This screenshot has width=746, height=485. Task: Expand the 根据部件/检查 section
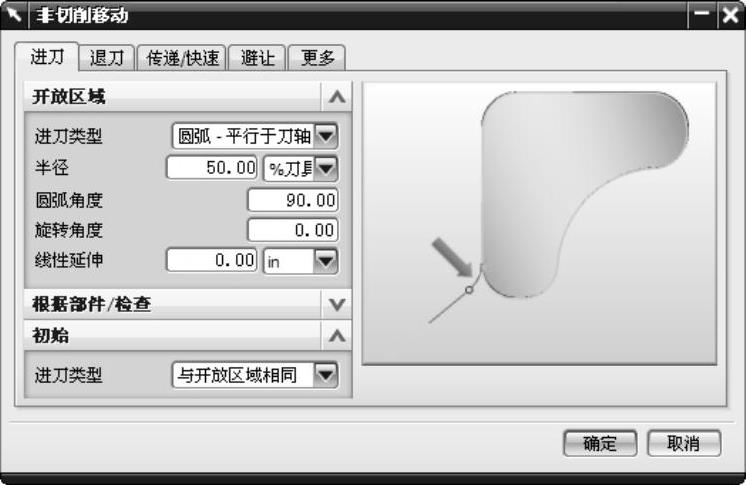(x=337, y=304)
